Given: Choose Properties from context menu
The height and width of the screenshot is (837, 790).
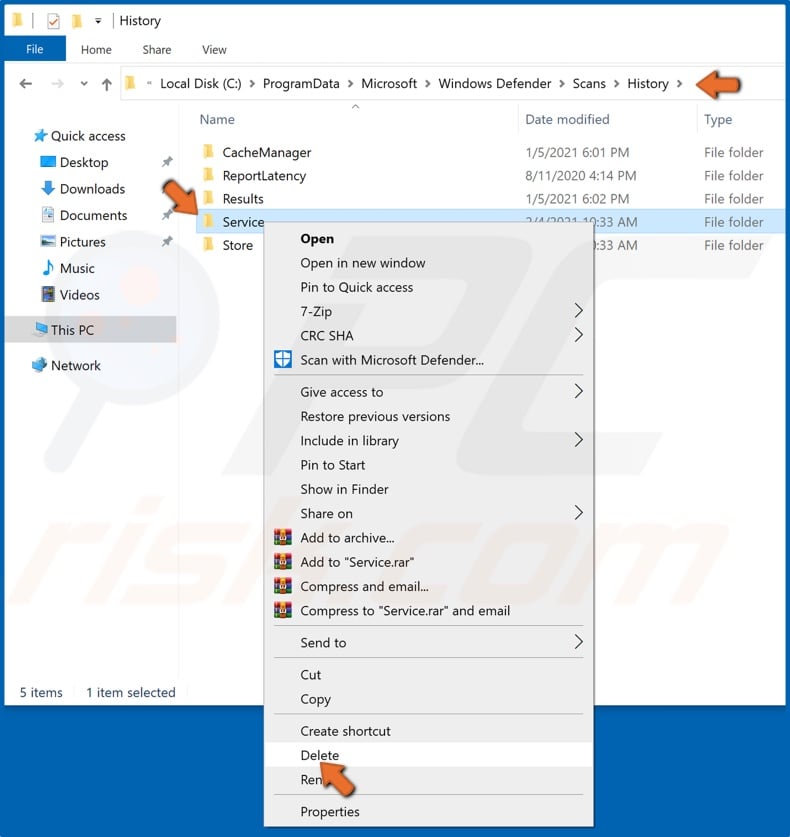Looking at the screenshot, I should [x=330, y=812].
